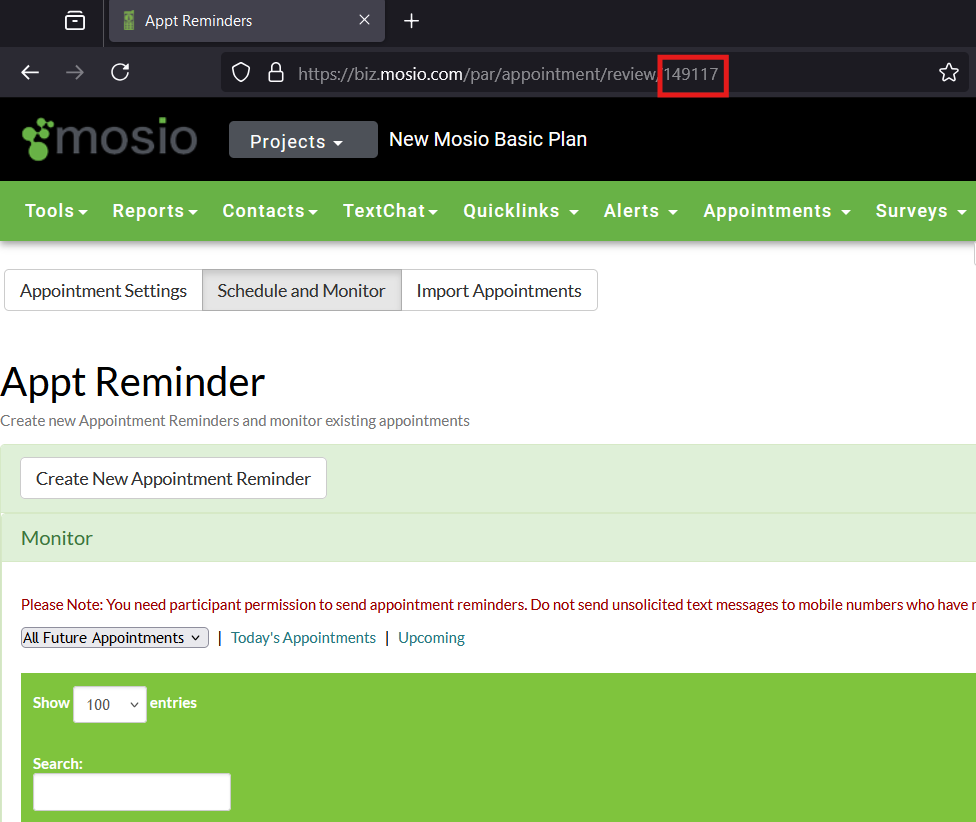Click the Appt Reminder page heading
Screen dimensions: 976x822
pyautogui.click(x=133, y=382)
